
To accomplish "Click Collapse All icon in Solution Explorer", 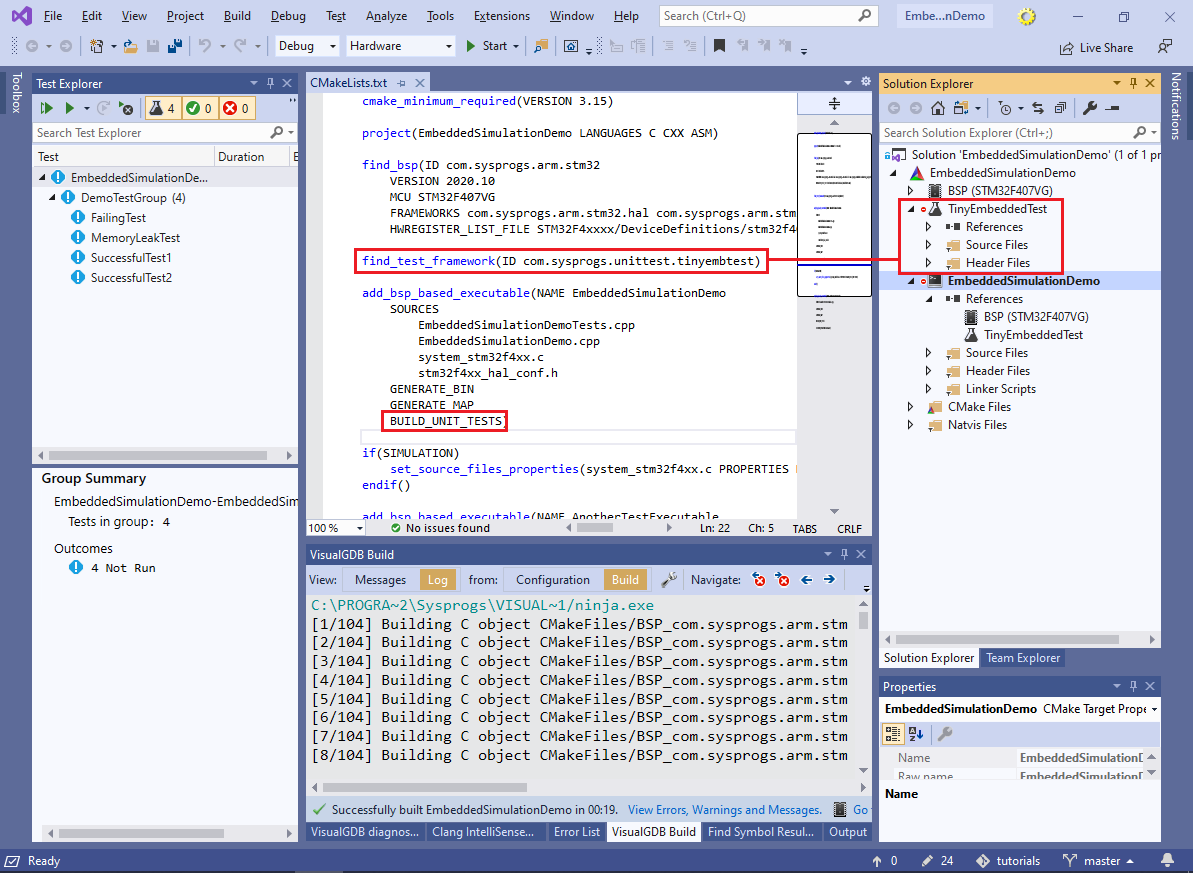I will coord(1060,108).
